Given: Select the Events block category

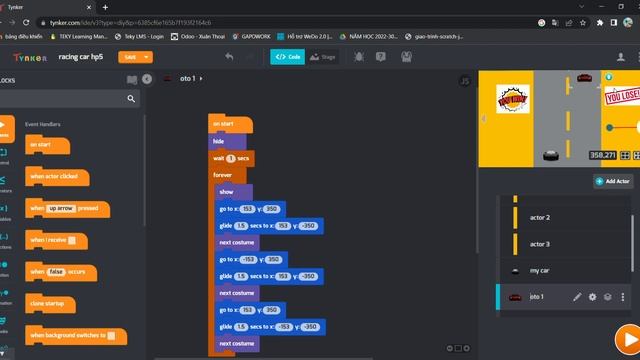Looking at the screenshot, I should click(6, 129).
